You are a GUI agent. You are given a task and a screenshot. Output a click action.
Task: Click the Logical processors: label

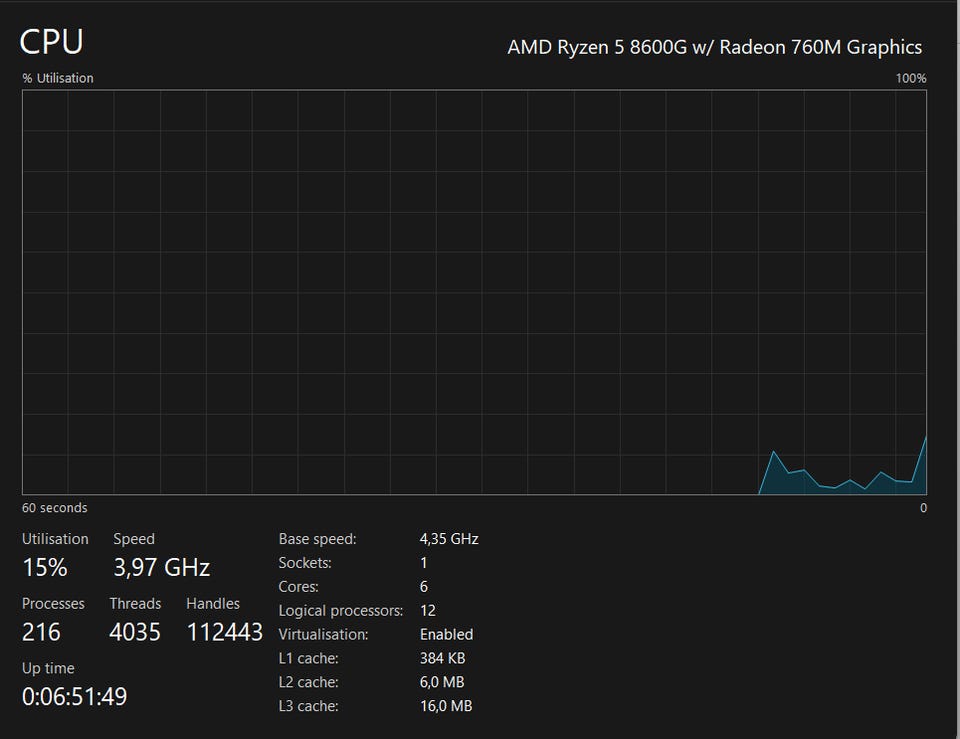click(x=341, y=610)
